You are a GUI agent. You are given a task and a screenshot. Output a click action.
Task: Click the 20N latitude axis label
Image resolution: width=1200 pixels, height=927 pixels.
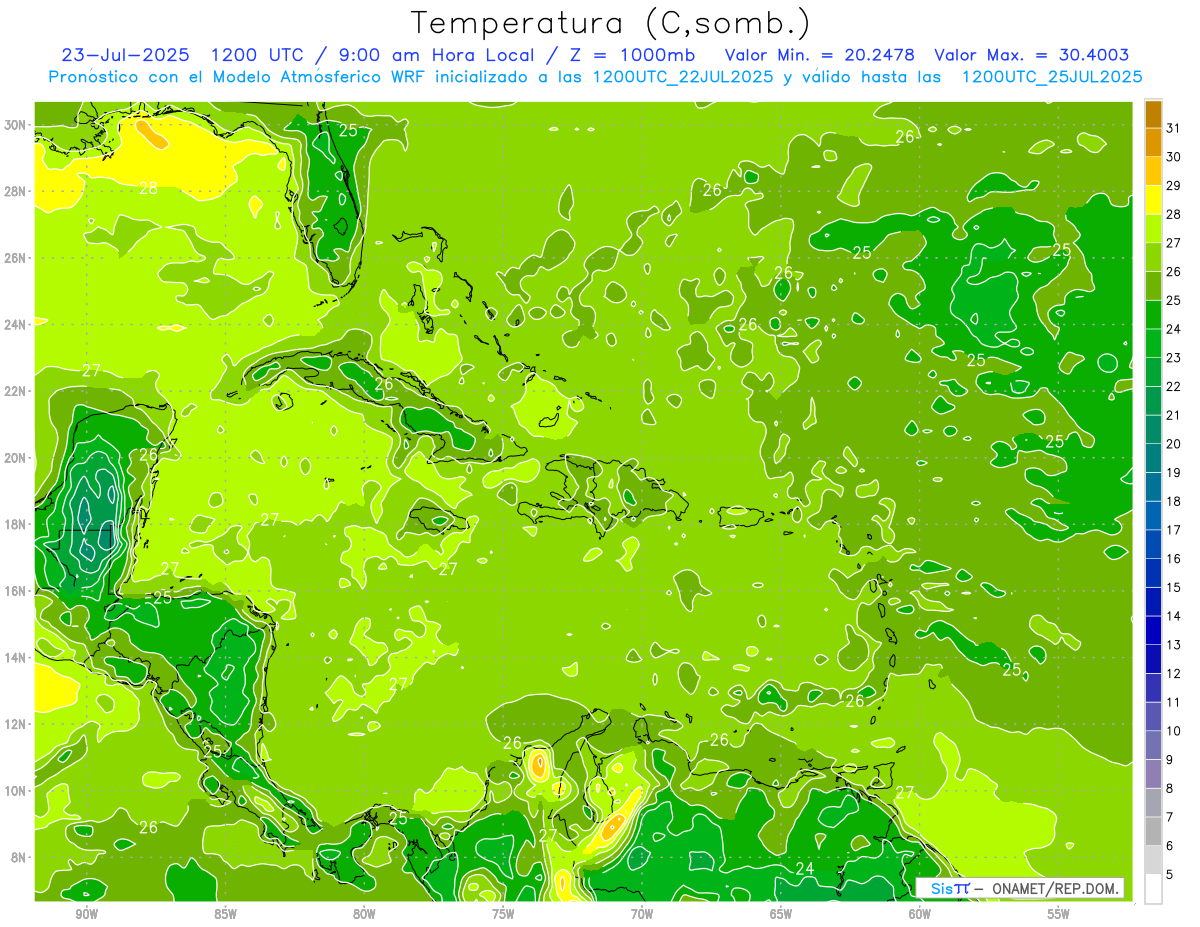coord(17,458)
